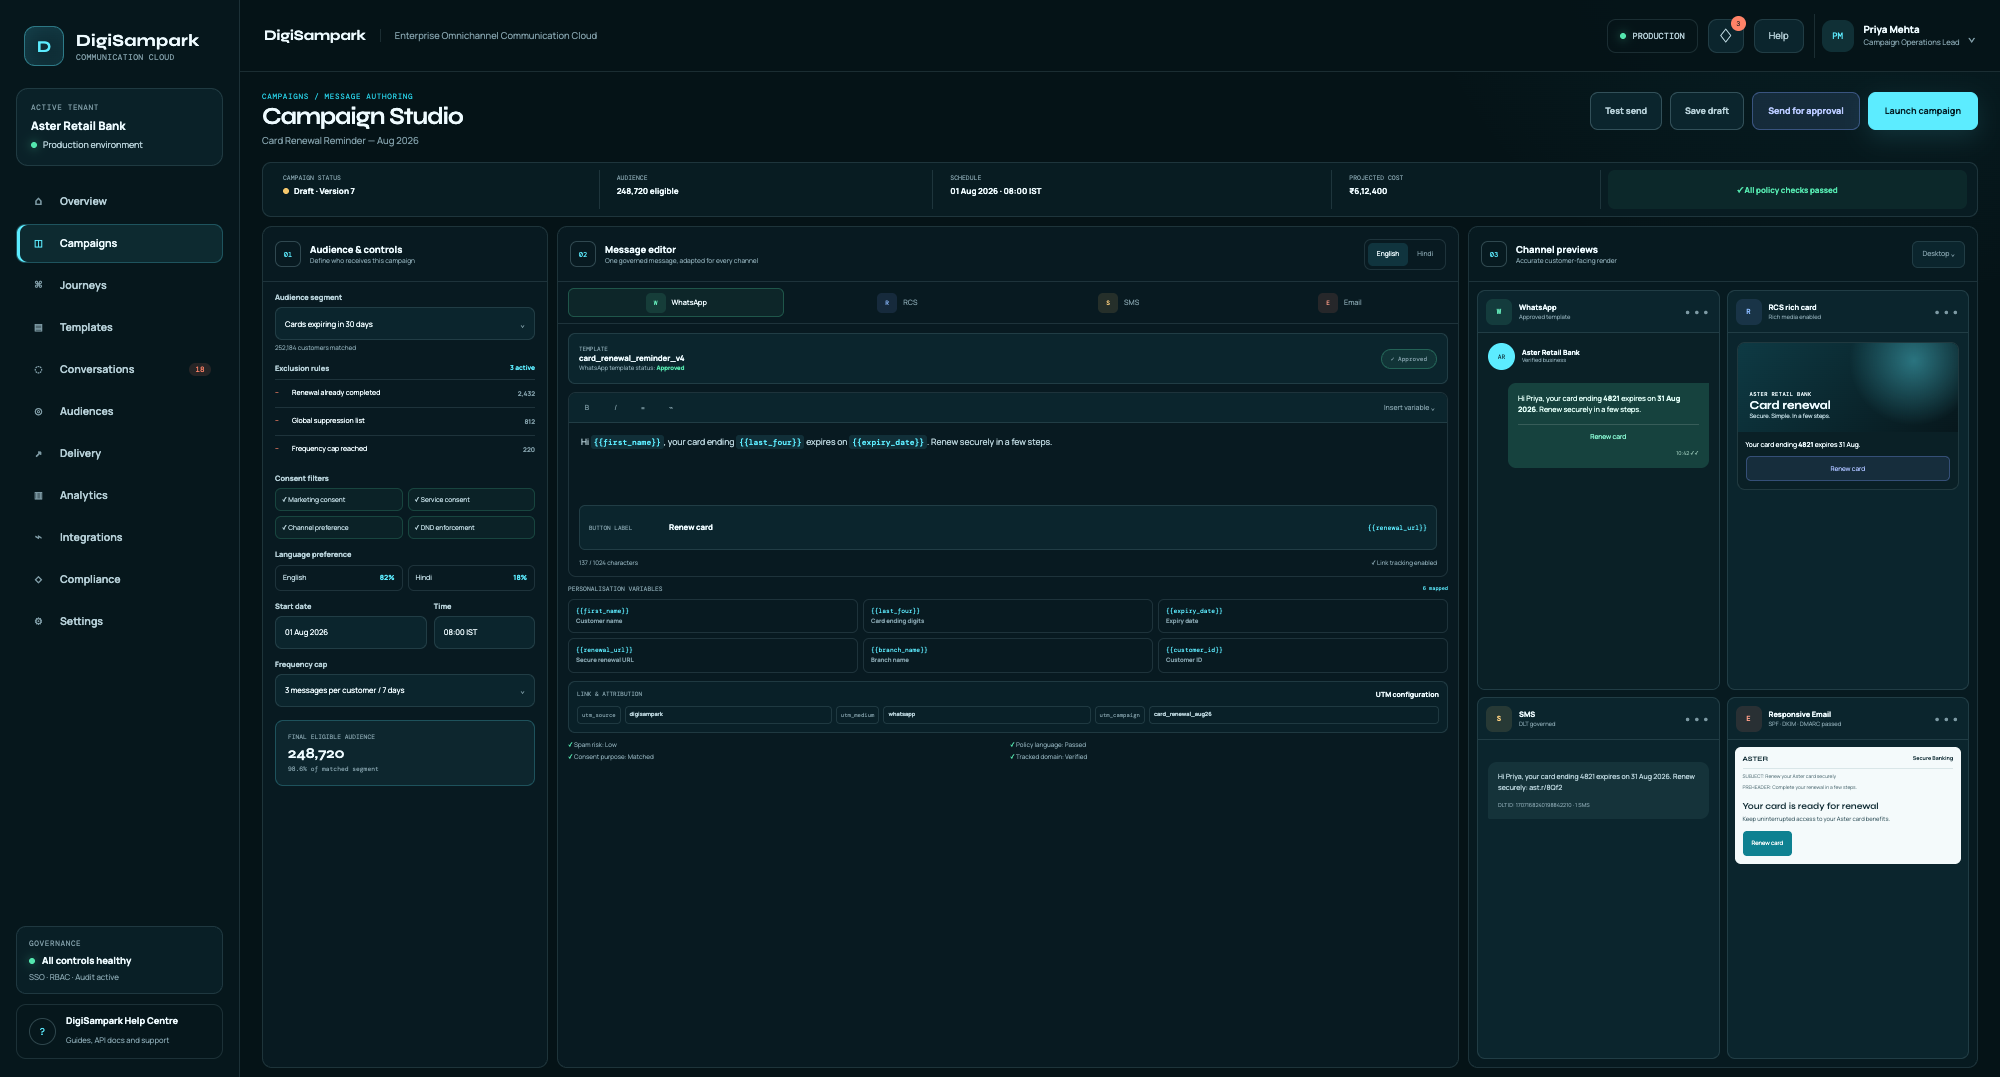Viewport: 2000px width, 1077px height.
Task: Open Responsive Email card three-dot menu
Action: pos(1946,720)
